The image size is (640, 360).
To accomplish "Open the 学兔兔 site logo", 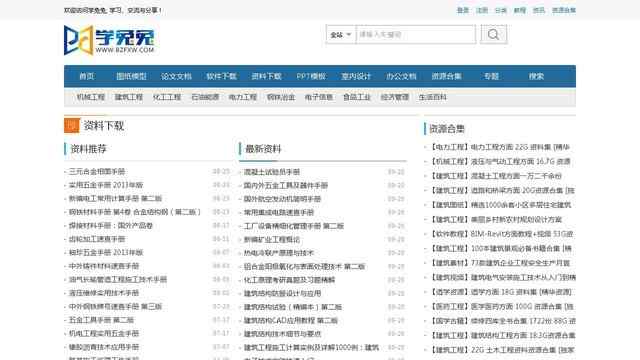I will pyautogui.click(x=109, y=40).
